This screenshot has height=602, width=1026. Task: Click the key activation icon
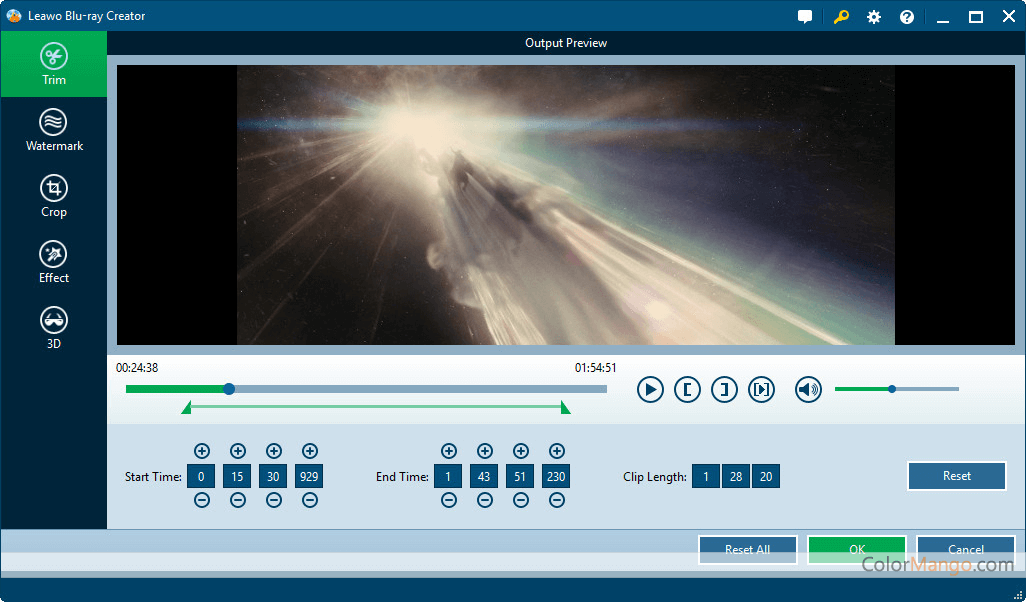840,17
